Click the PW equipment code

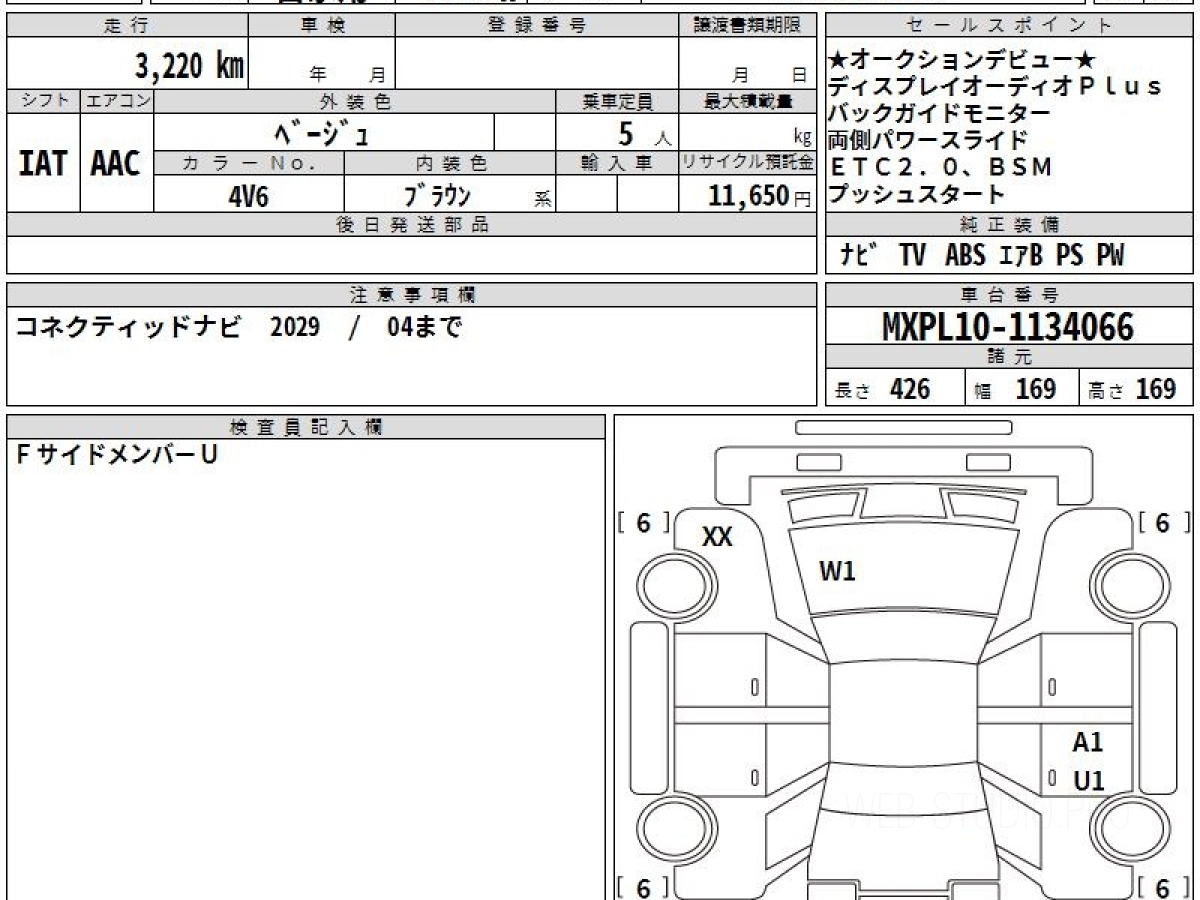(1110, 256)
